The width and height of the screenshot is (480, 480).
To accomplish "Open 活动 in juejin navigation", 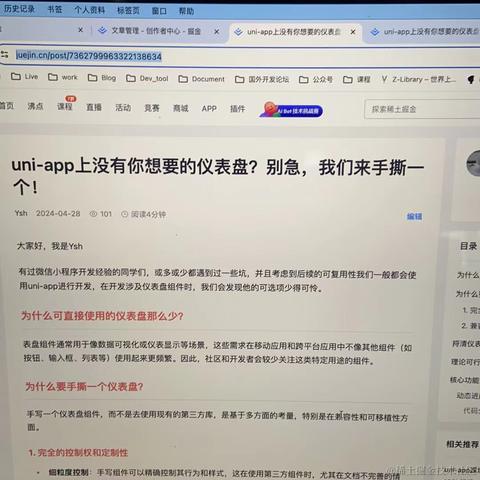I will 123,108.
